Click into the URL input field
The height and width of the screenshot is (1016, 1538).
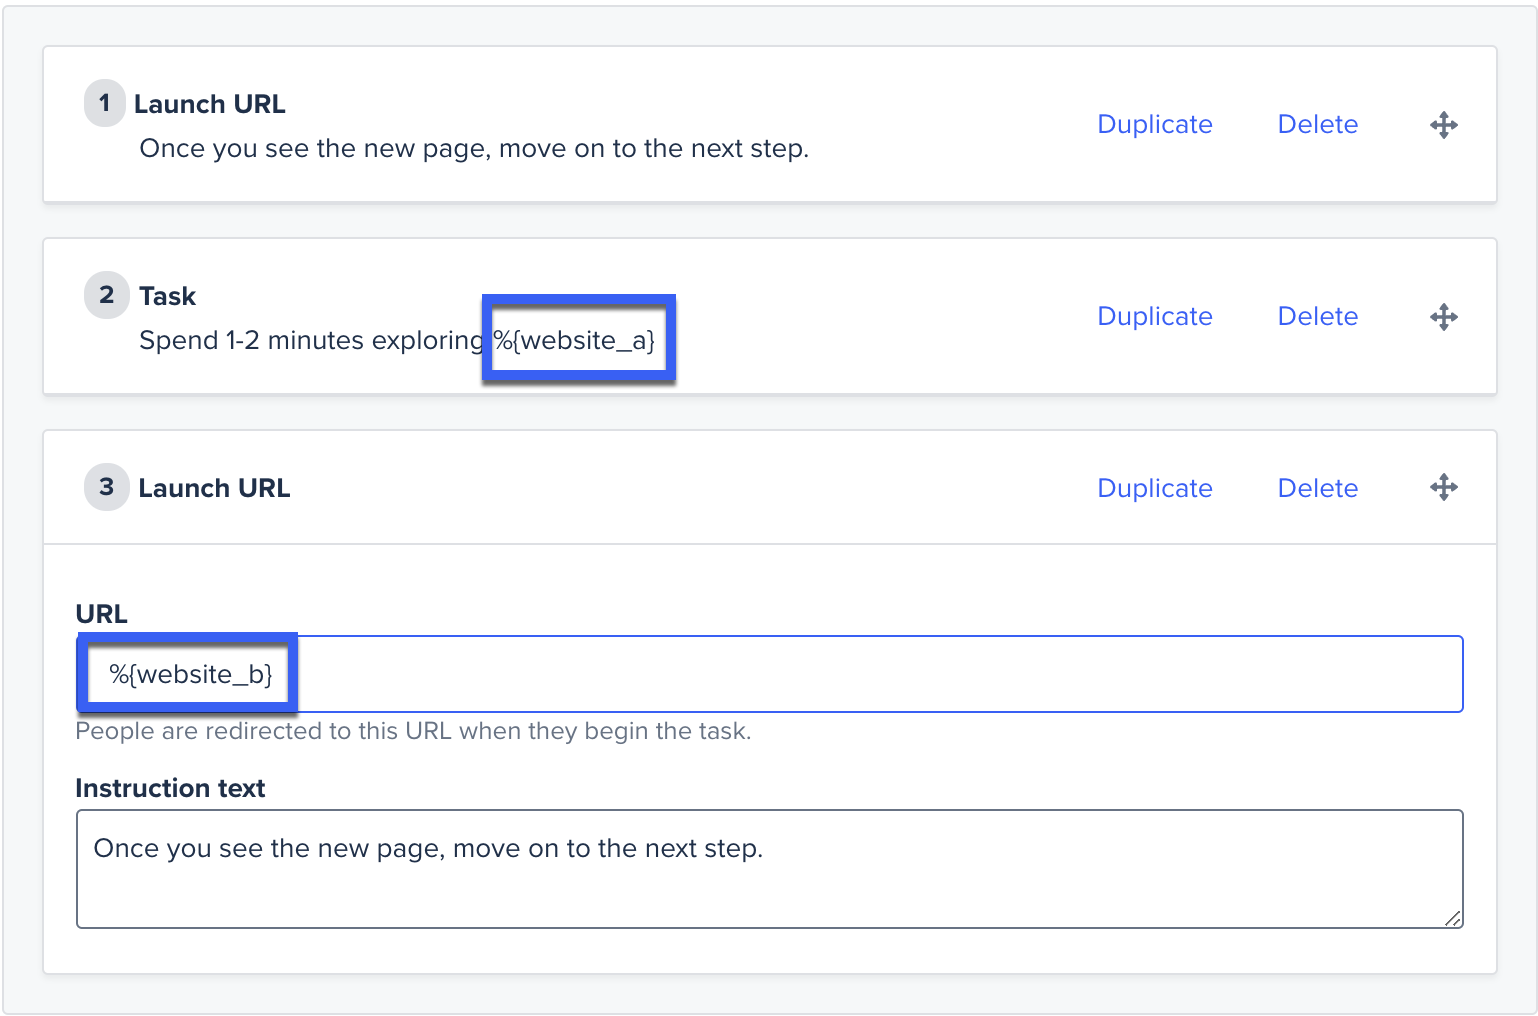click(770, 674)
